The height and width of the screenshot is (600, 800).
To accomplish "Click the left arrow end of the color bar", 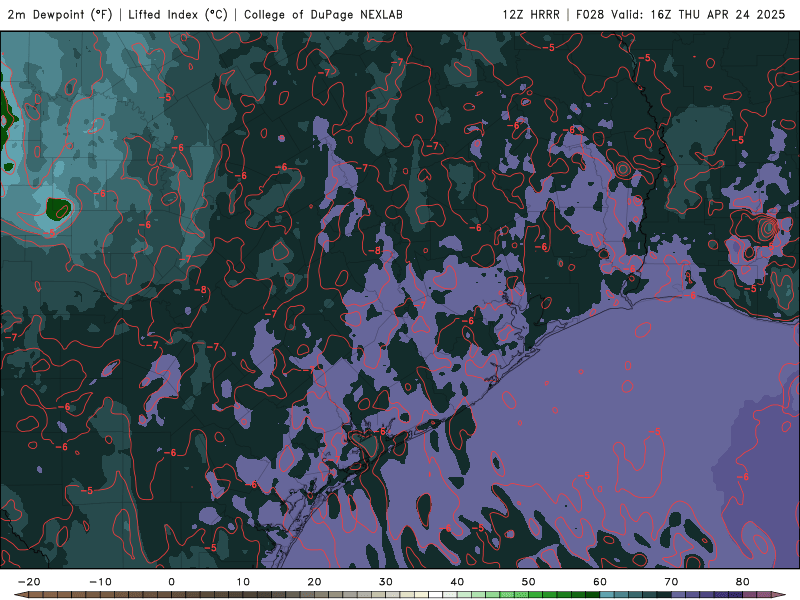I will coord(20,595).
